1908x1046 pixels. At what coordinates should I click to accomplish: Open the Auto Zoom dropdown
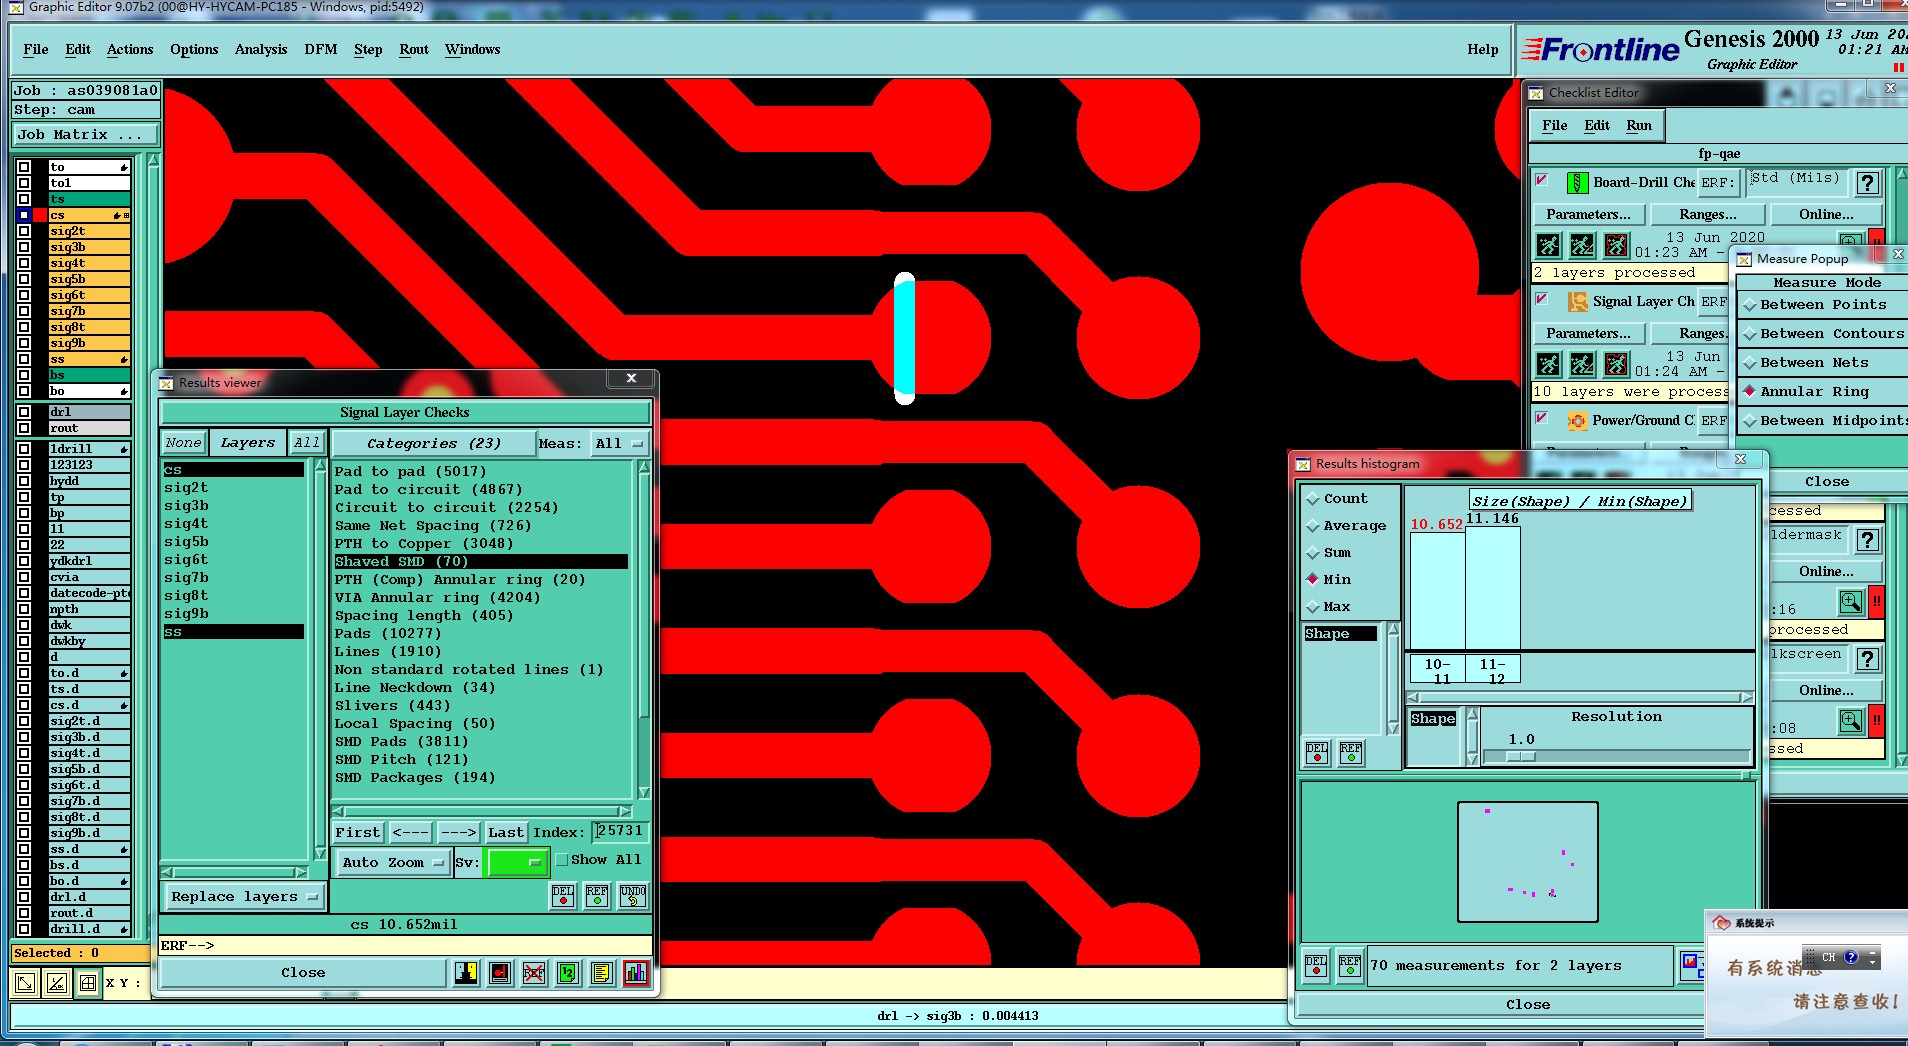392,862
